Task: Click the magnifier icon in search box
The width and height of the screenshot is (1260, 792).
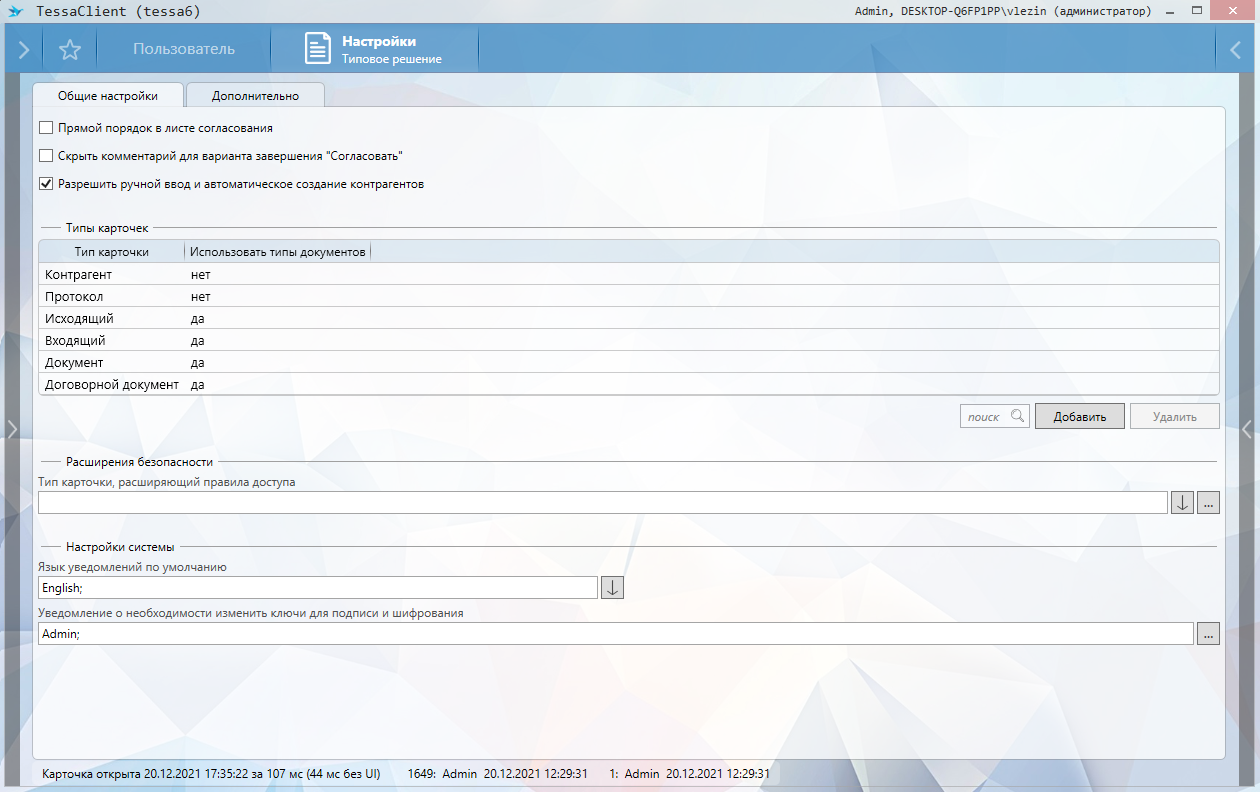Action: point(1018,416)
